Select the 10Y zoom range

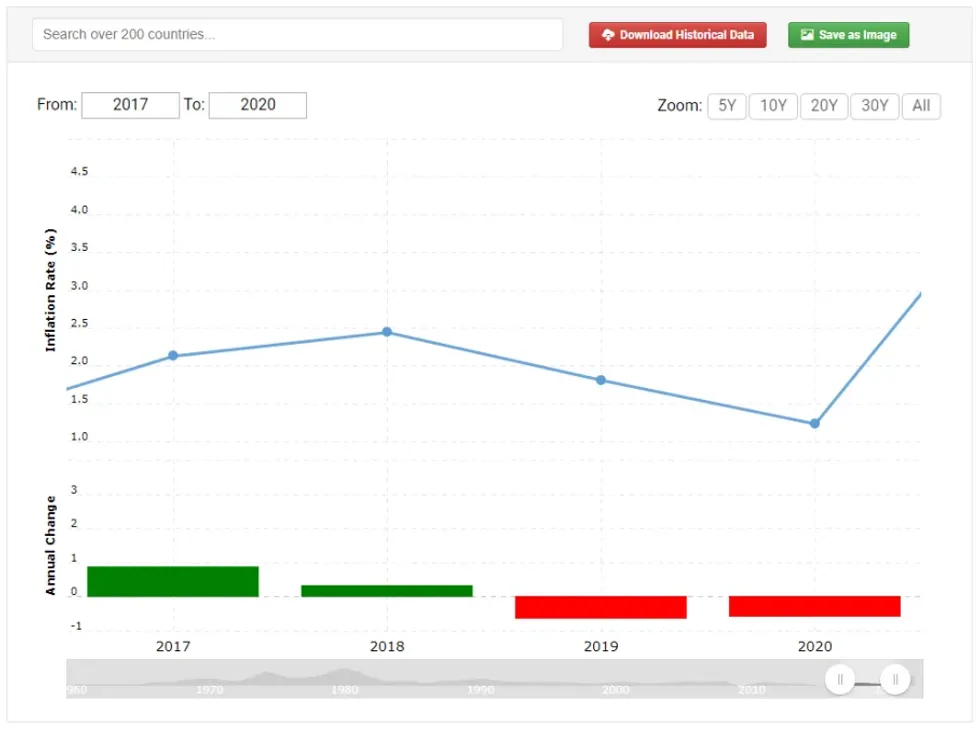coord(773,106)
